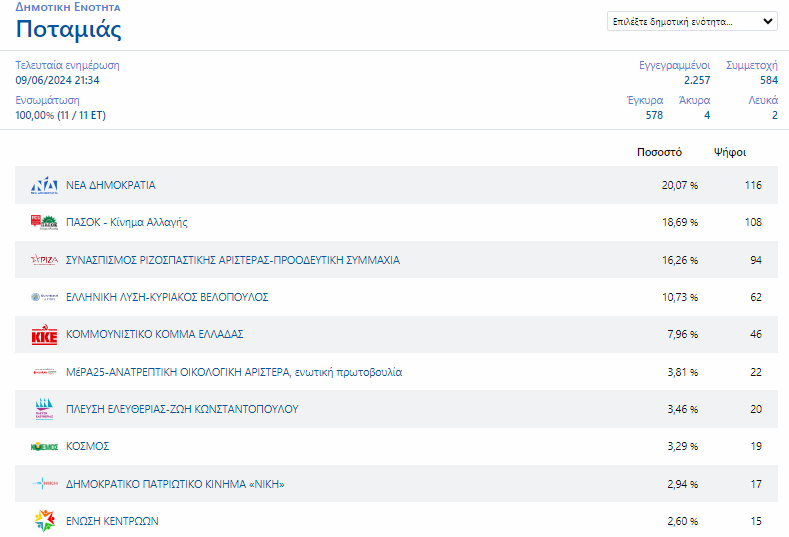Screen dimensions: 789x537
Task: Click the ΣΥΡΙΖΑ party logo
Action: click(x=44, y=260)
